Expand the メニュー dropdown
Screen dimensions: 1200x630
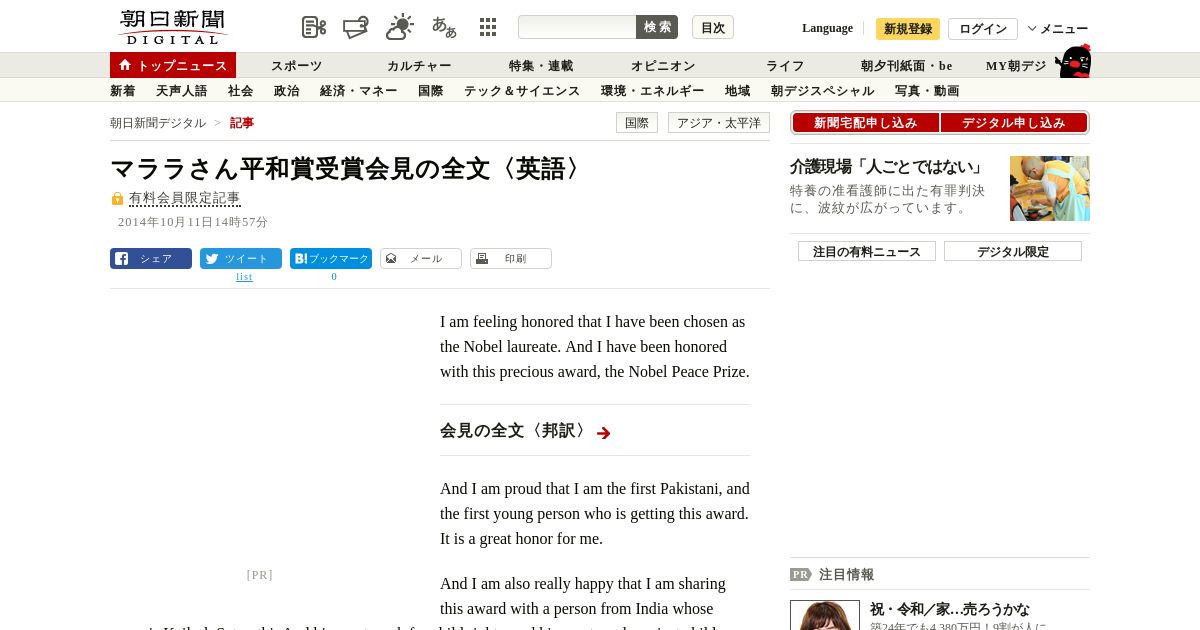coord(1058,29)
